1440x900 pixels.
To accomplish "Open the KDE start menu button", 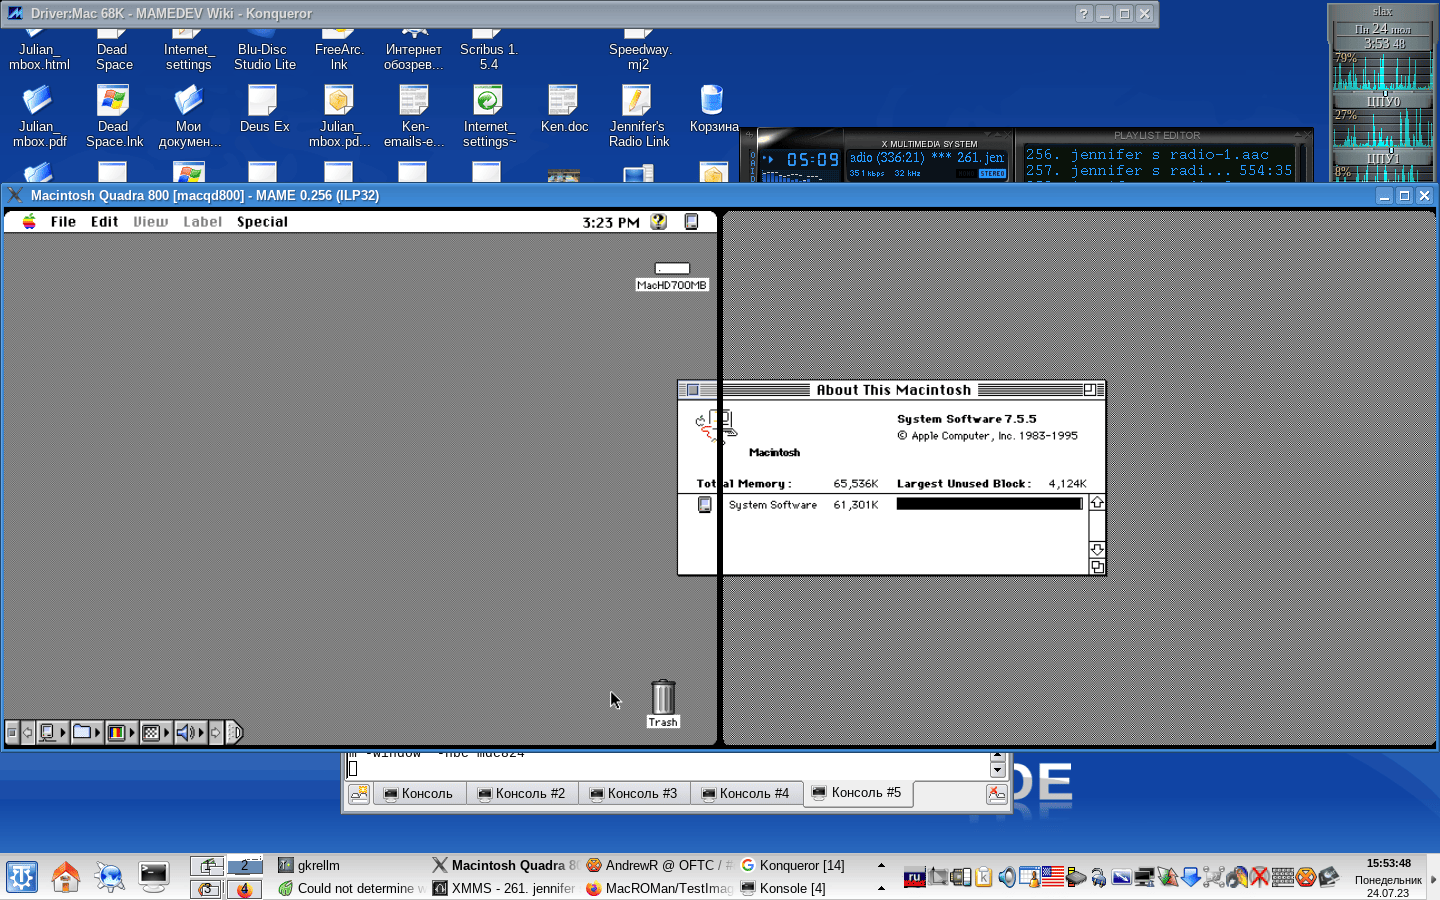I will (x=22, y=877).
